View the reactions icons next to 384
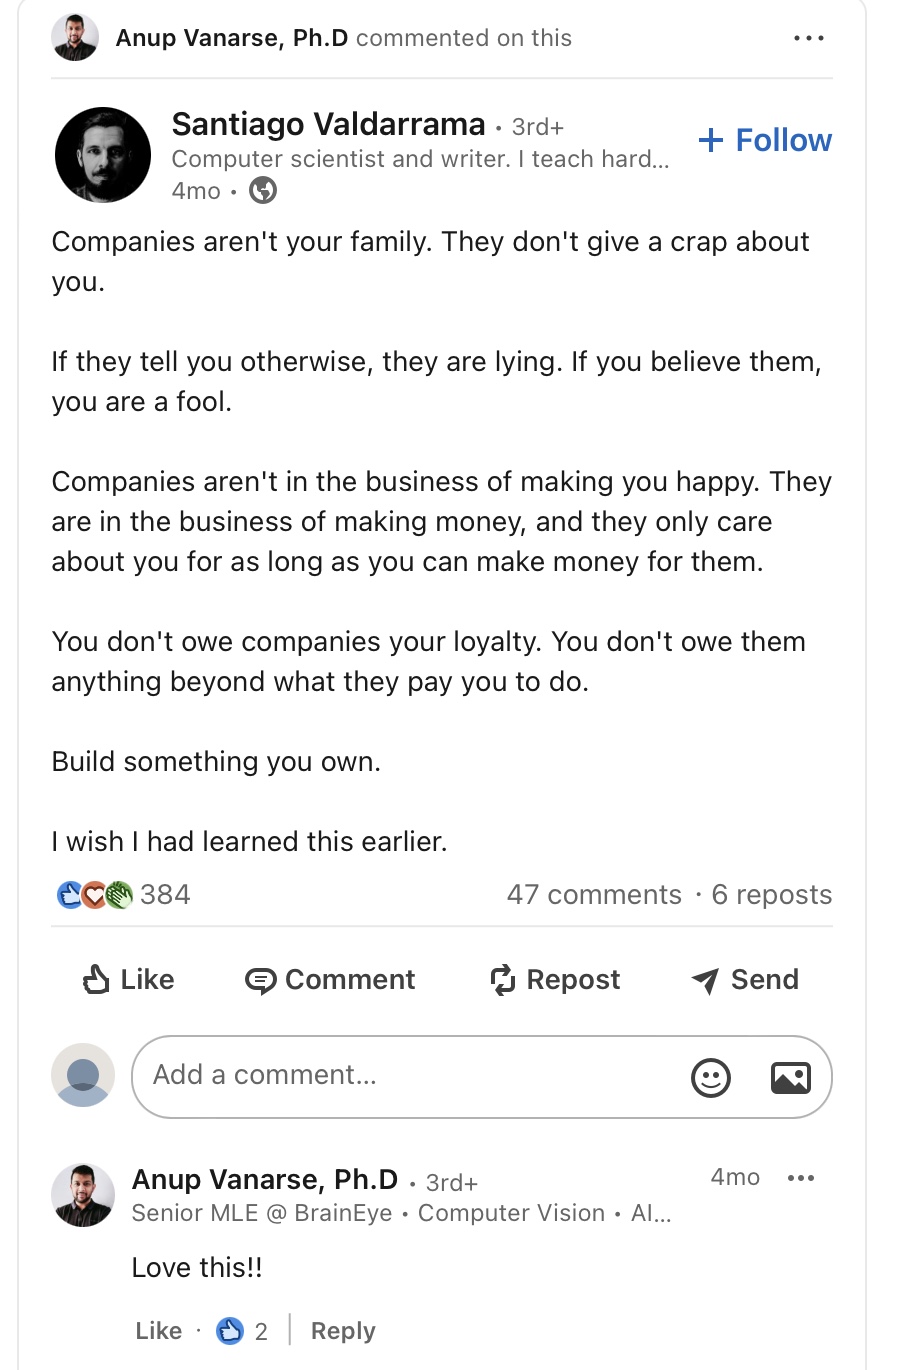The height and width of the screenshot is (1370, 899). click(94, 894)
